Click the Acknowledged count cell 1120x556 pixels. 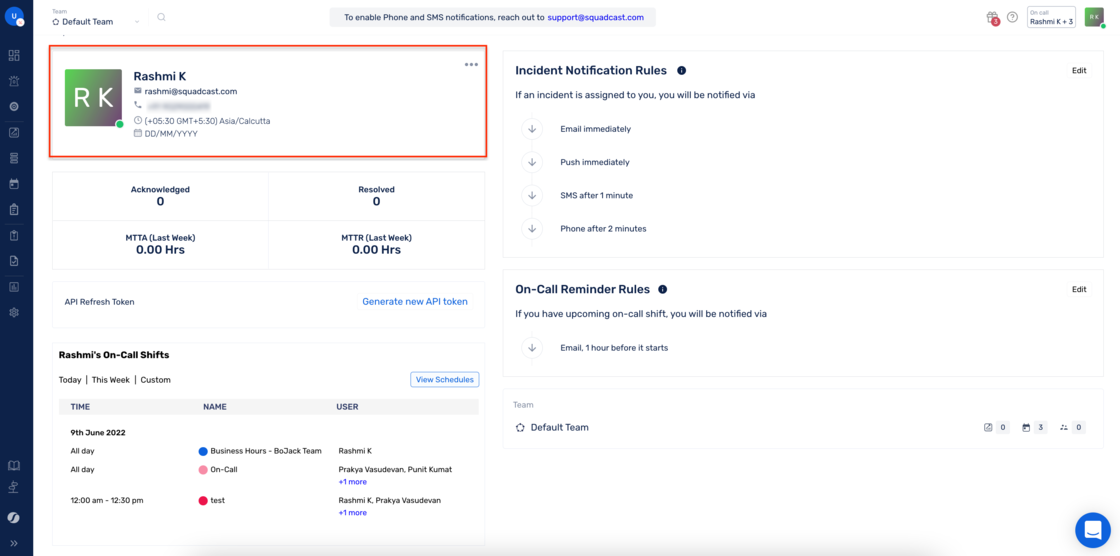tap(160, 196)
